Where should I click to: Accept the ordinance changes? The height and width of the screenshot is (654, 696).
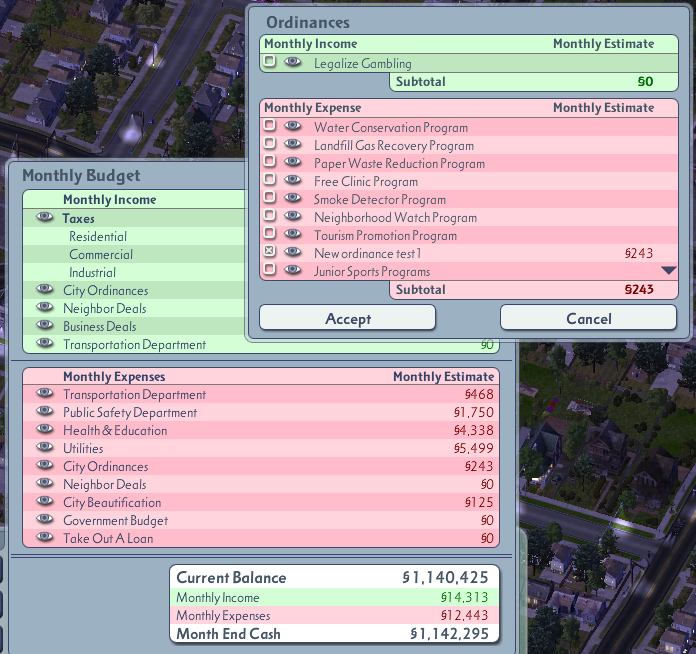tap(347, 317)
